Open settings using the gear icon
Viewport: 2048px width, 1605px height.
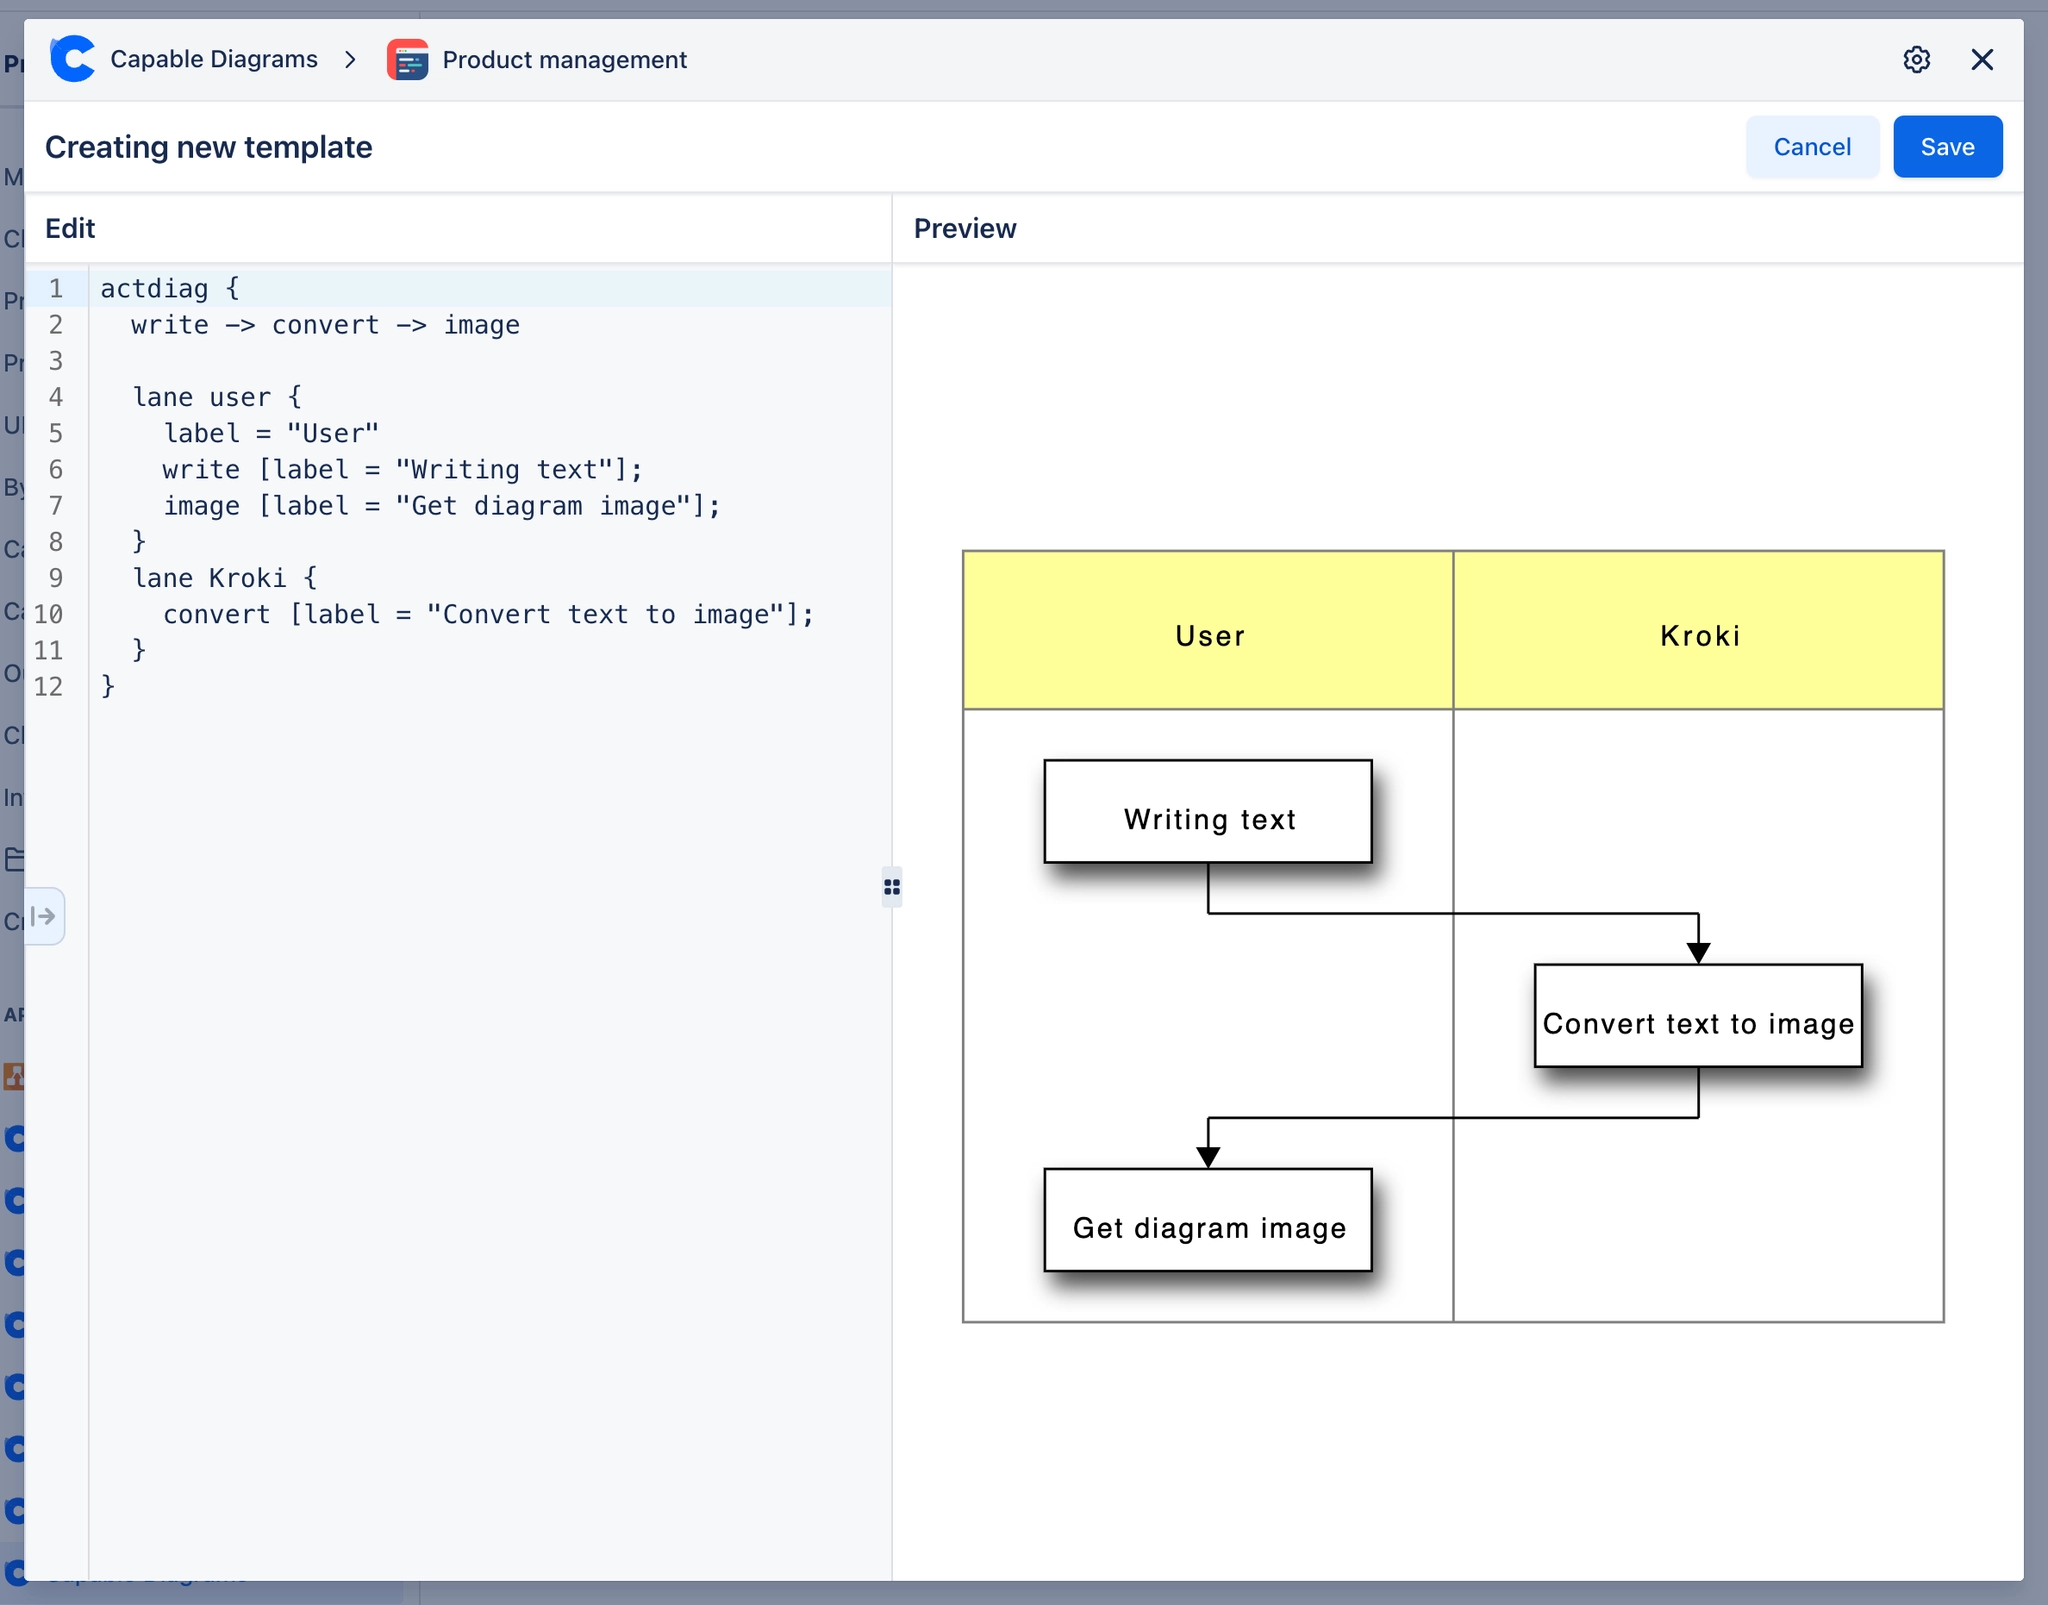1916,59
